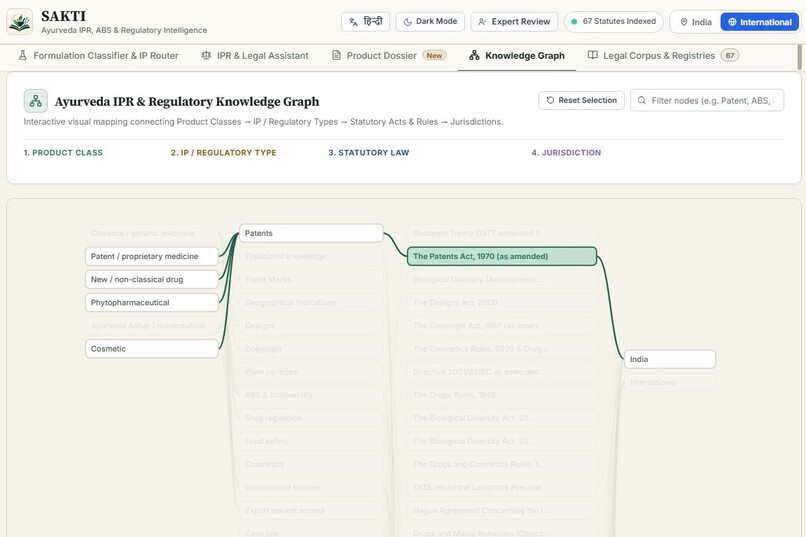Click the moon icon in Dark Mode button
Image resolution: width=806 pixels, height=537 pixels.
coord(408,22)
